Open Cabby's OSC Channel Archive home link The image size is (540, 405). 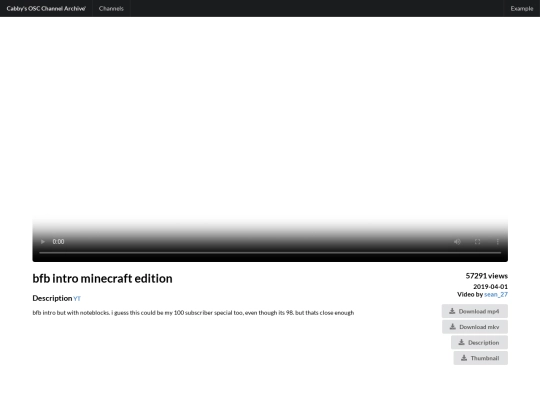pyautogui.click(x=46, y=9)
